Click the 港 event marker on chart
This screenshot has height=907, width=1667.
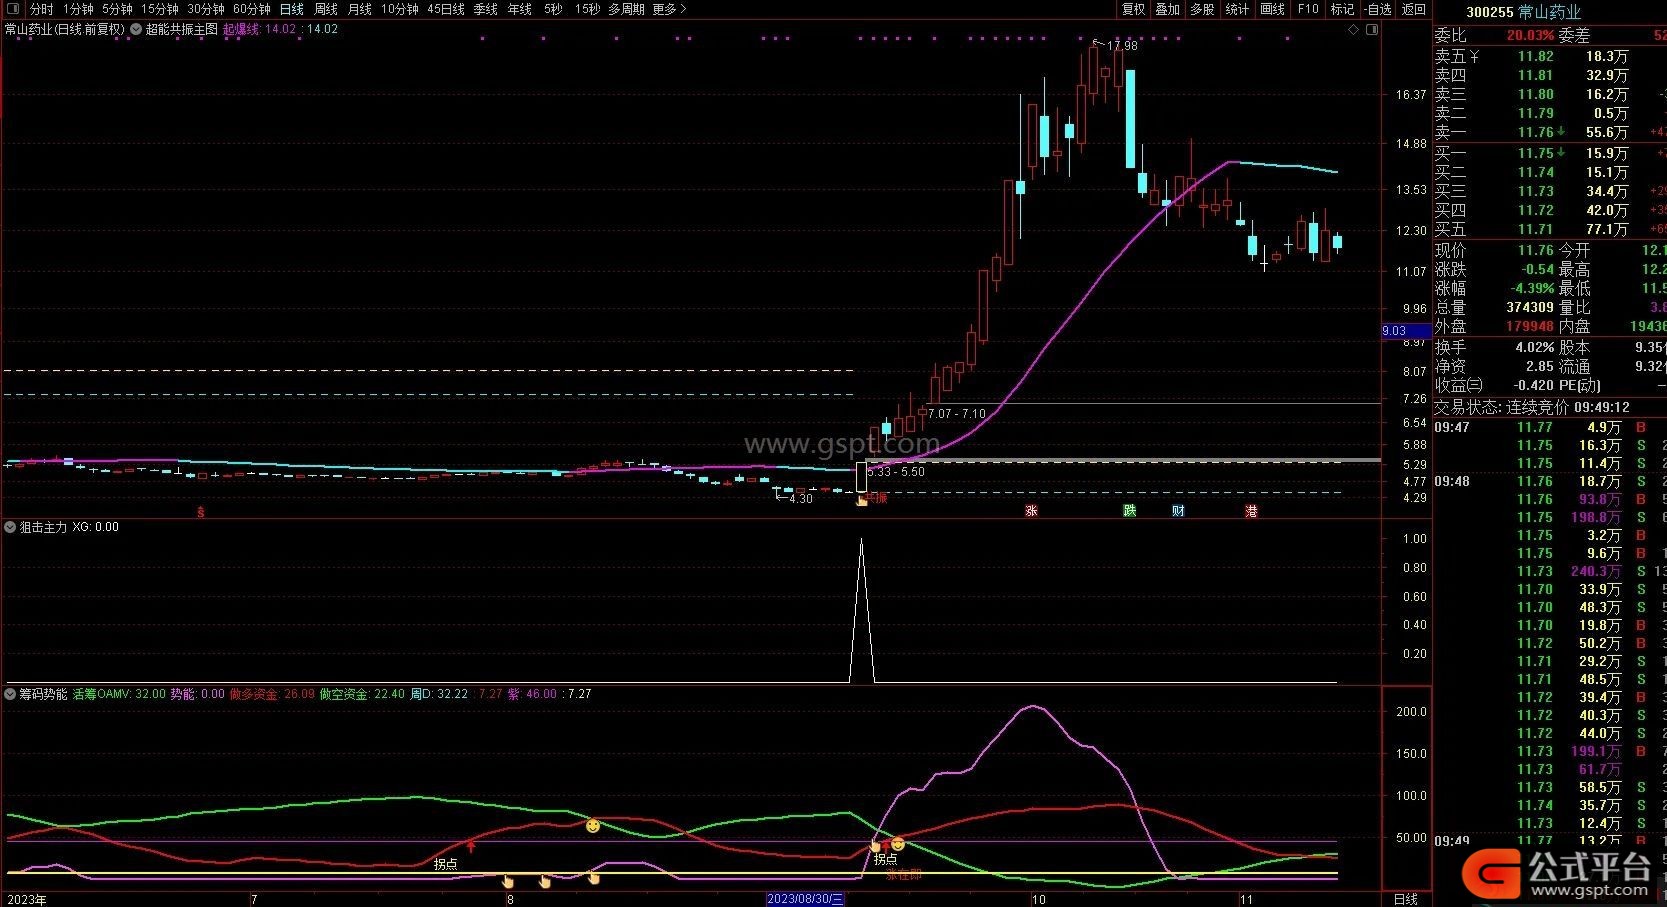pos(1251,511)
